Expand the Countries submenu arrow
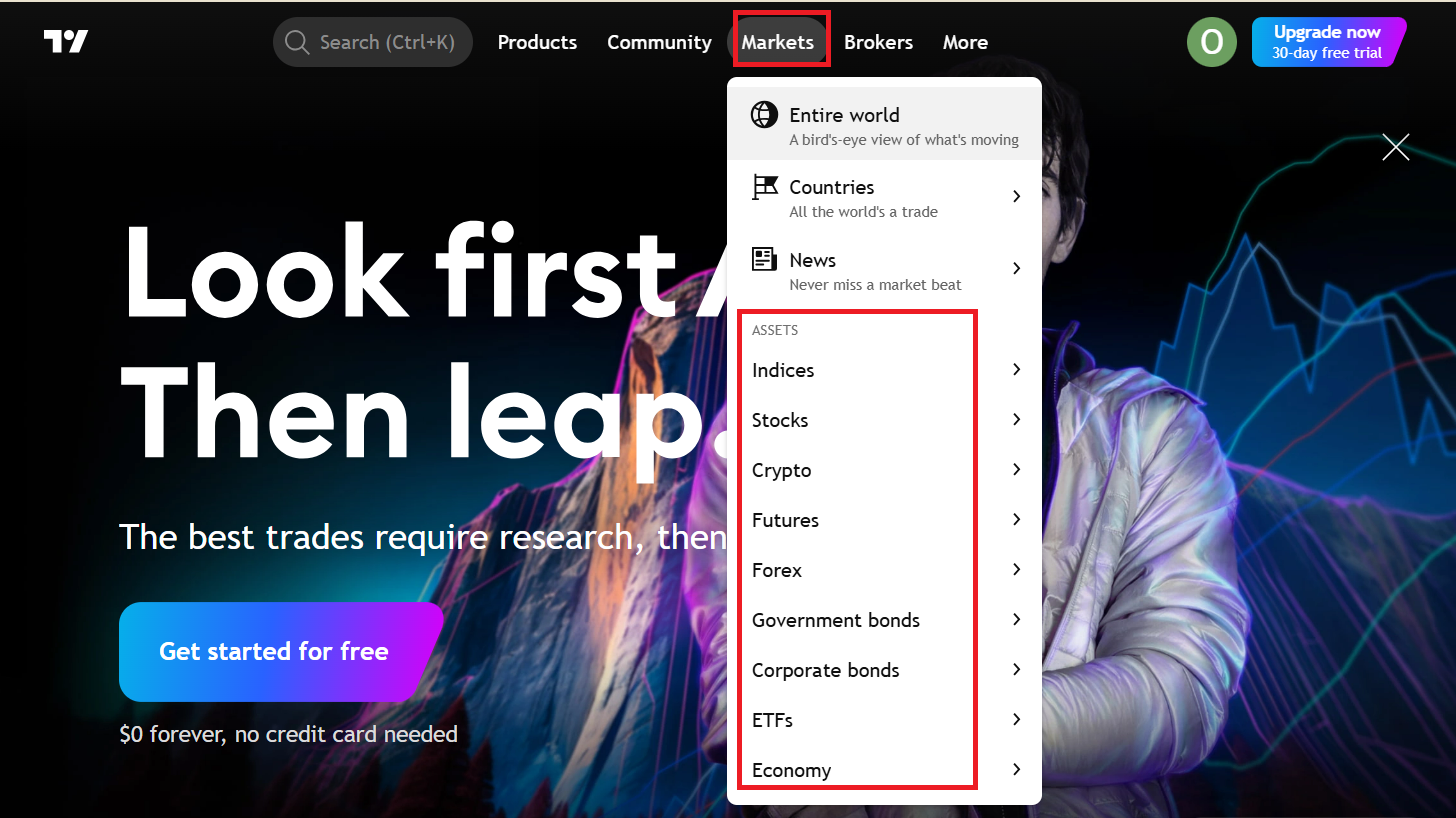 (x=1016, y=196)
